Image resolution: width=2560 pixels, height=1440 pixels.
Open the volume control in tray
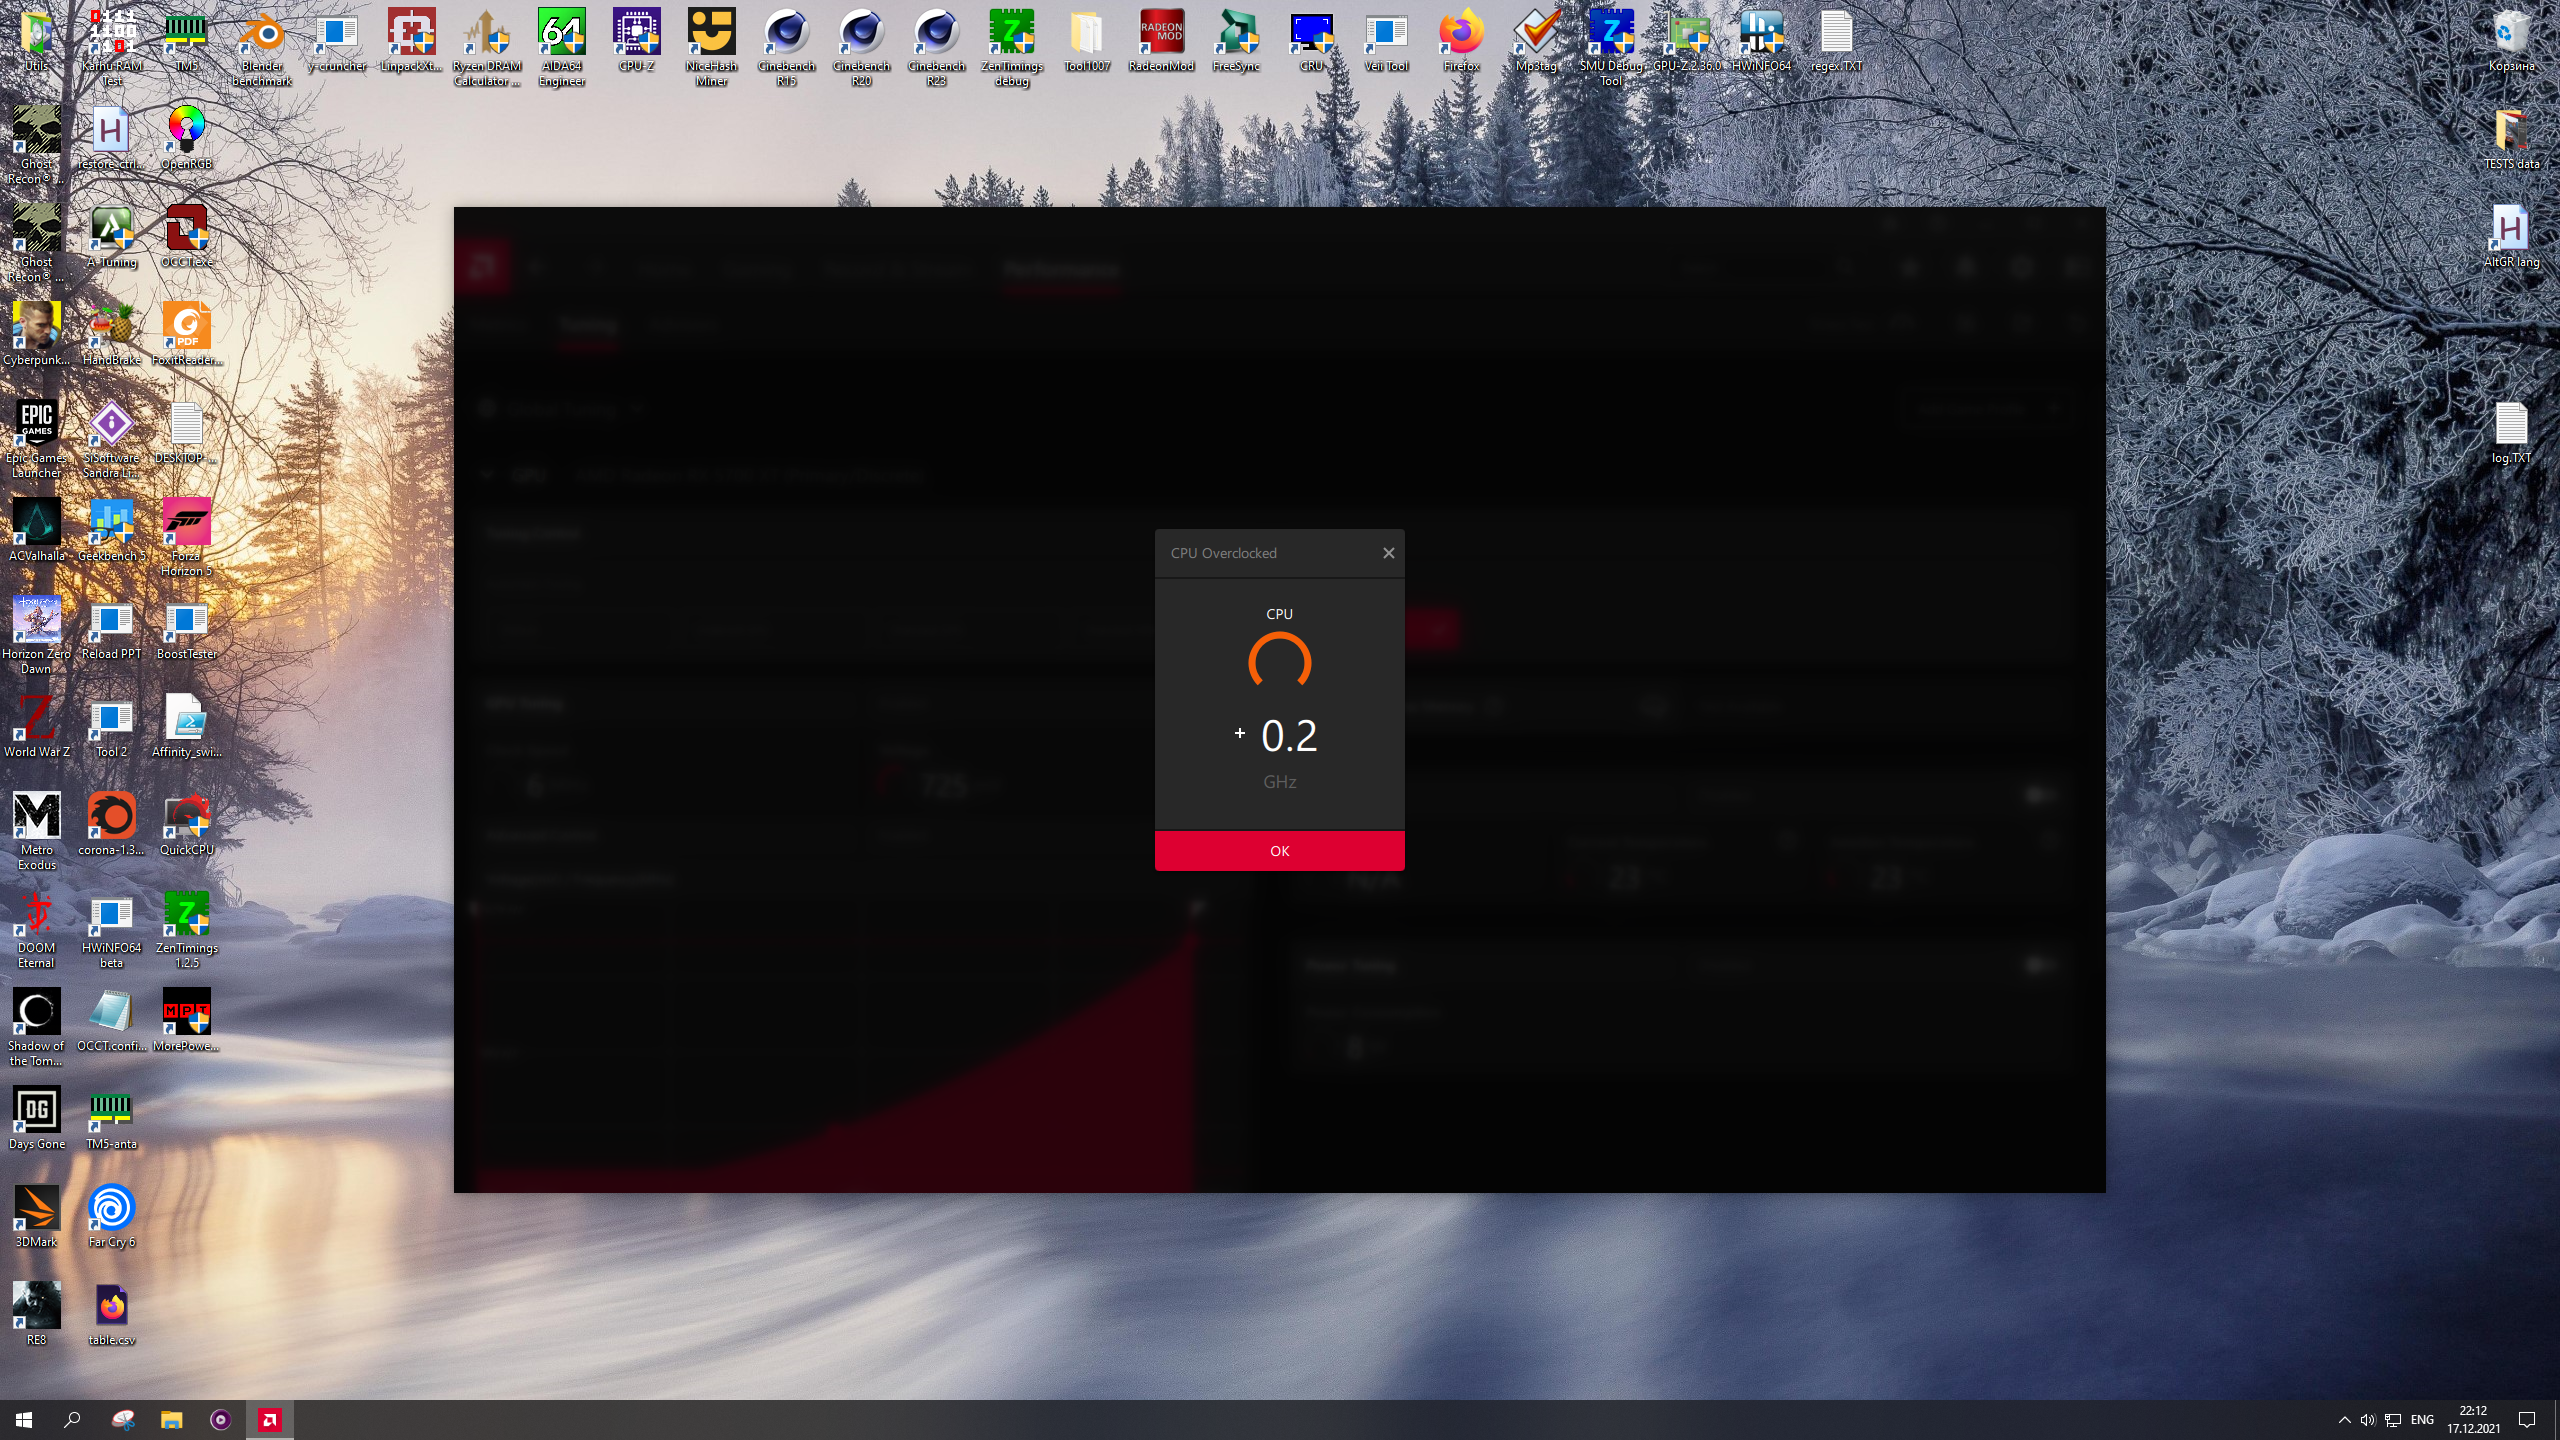click(2367, 1420)
